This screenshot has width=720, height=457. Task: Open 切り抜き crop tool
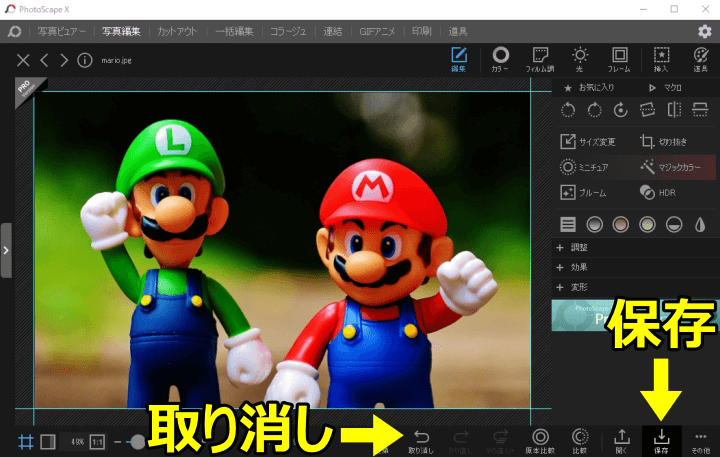pyautogui.click(x=664, y=141)
